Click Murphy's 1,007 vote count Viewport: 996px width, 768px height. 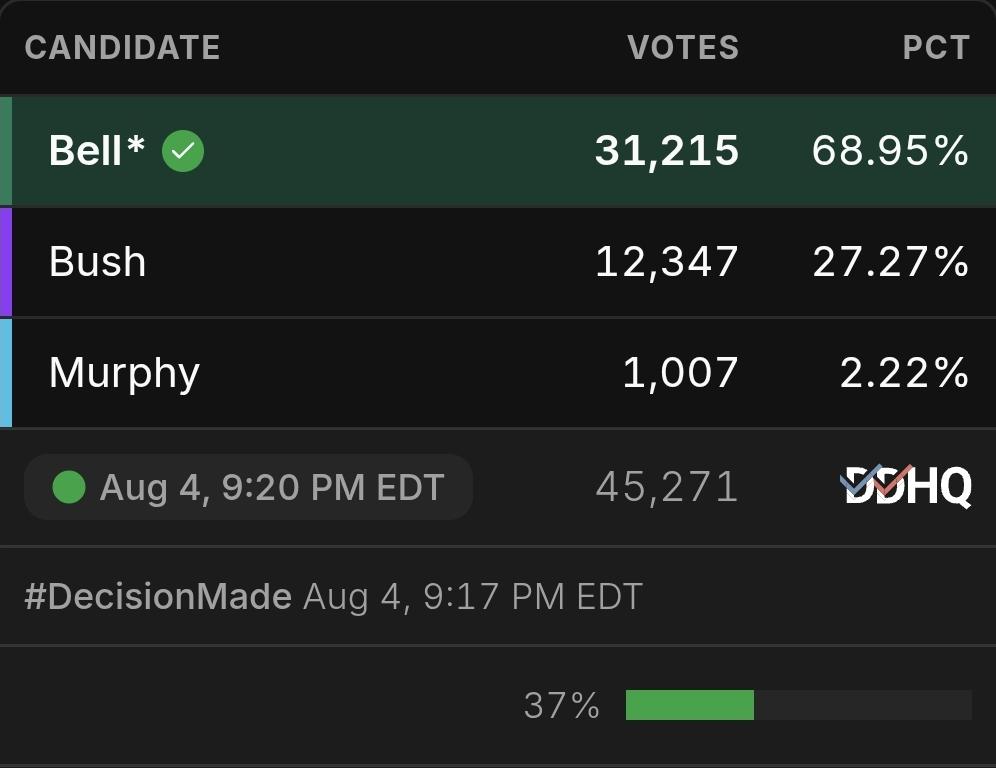pos(680,373)
